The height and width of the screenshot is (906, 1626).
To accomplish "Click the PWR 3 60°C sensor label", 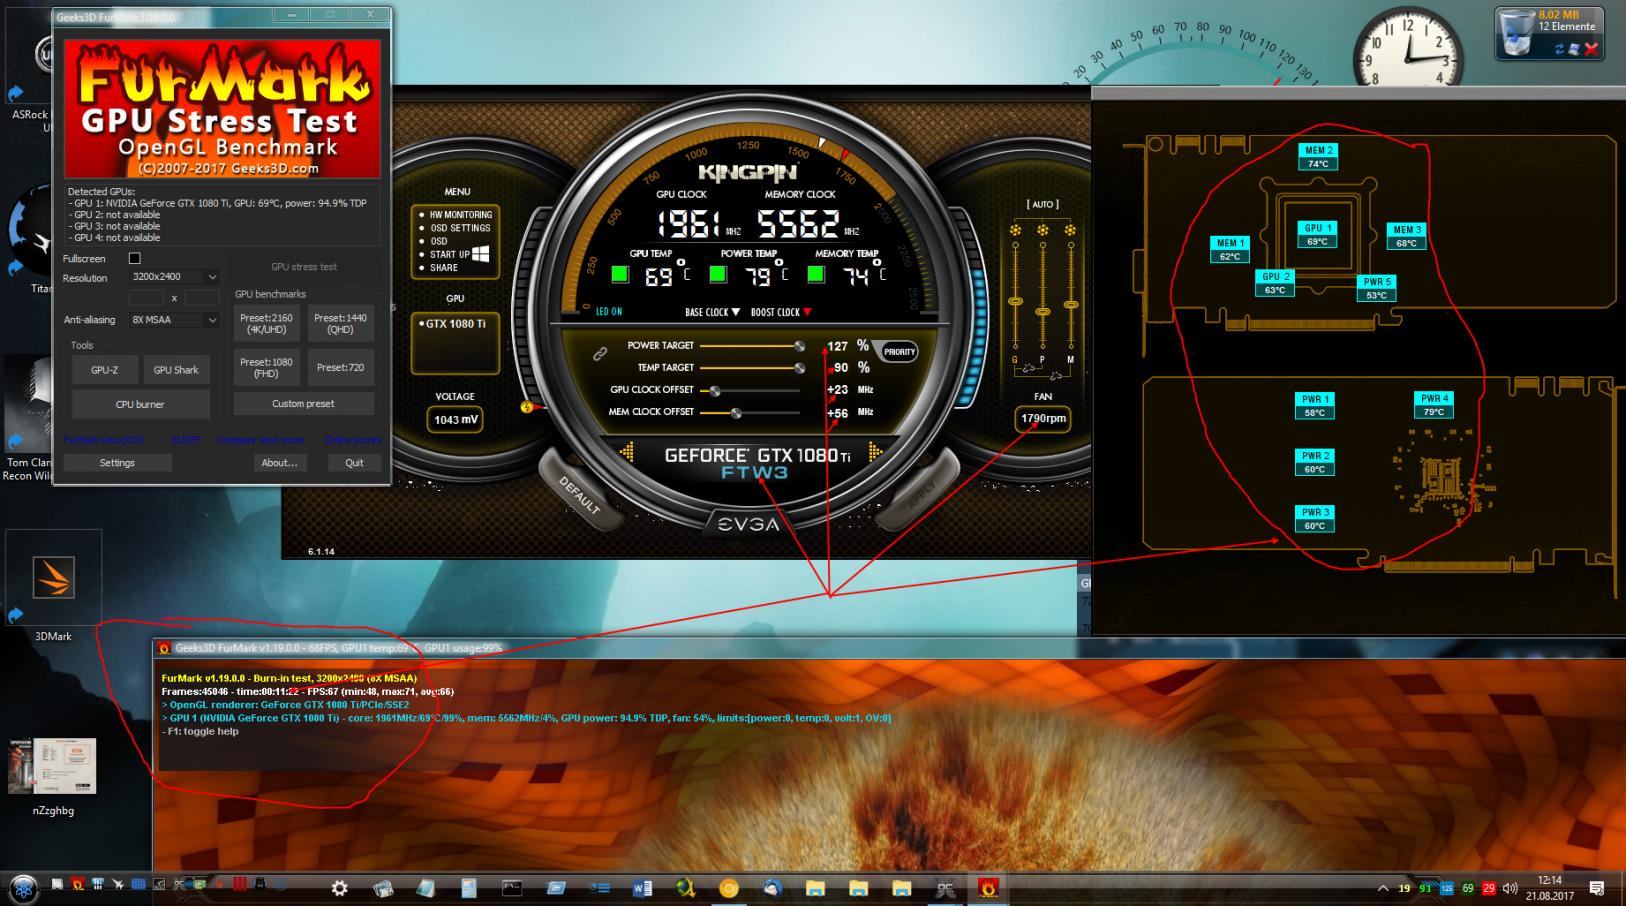I will pos(1314,519).
